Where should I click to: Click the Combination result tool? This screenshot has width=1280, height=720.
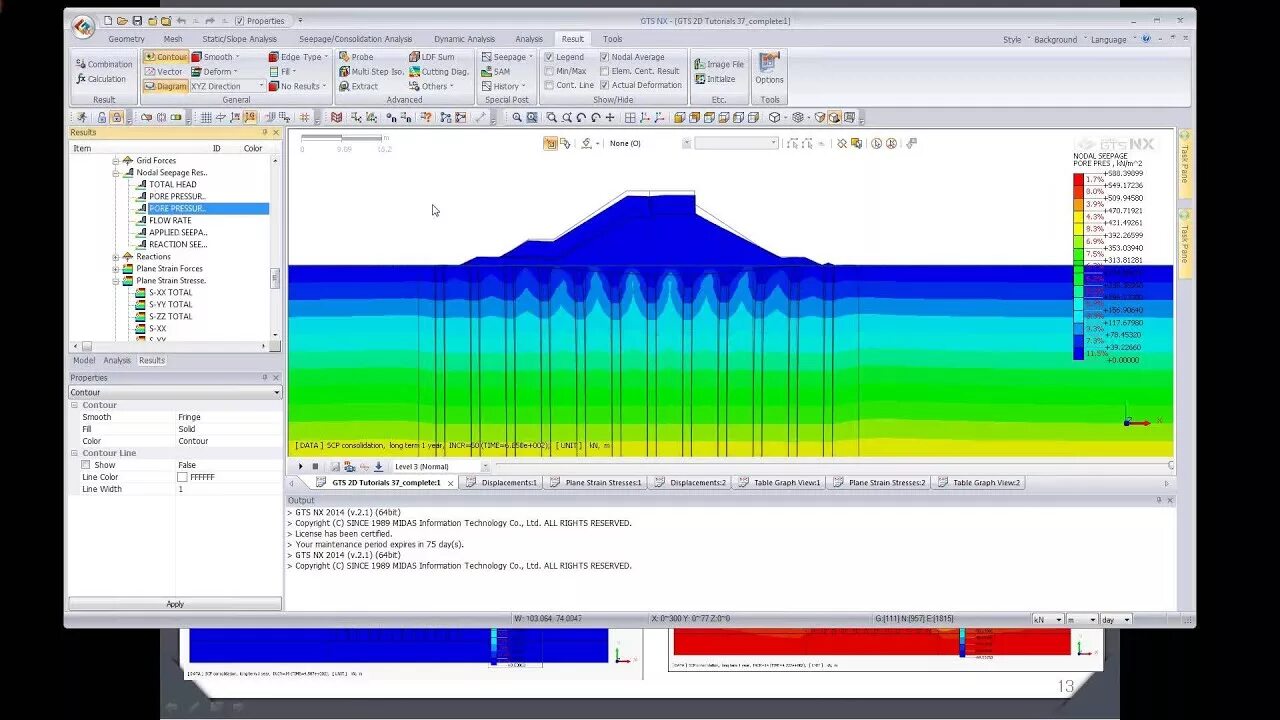coord(103,64)
